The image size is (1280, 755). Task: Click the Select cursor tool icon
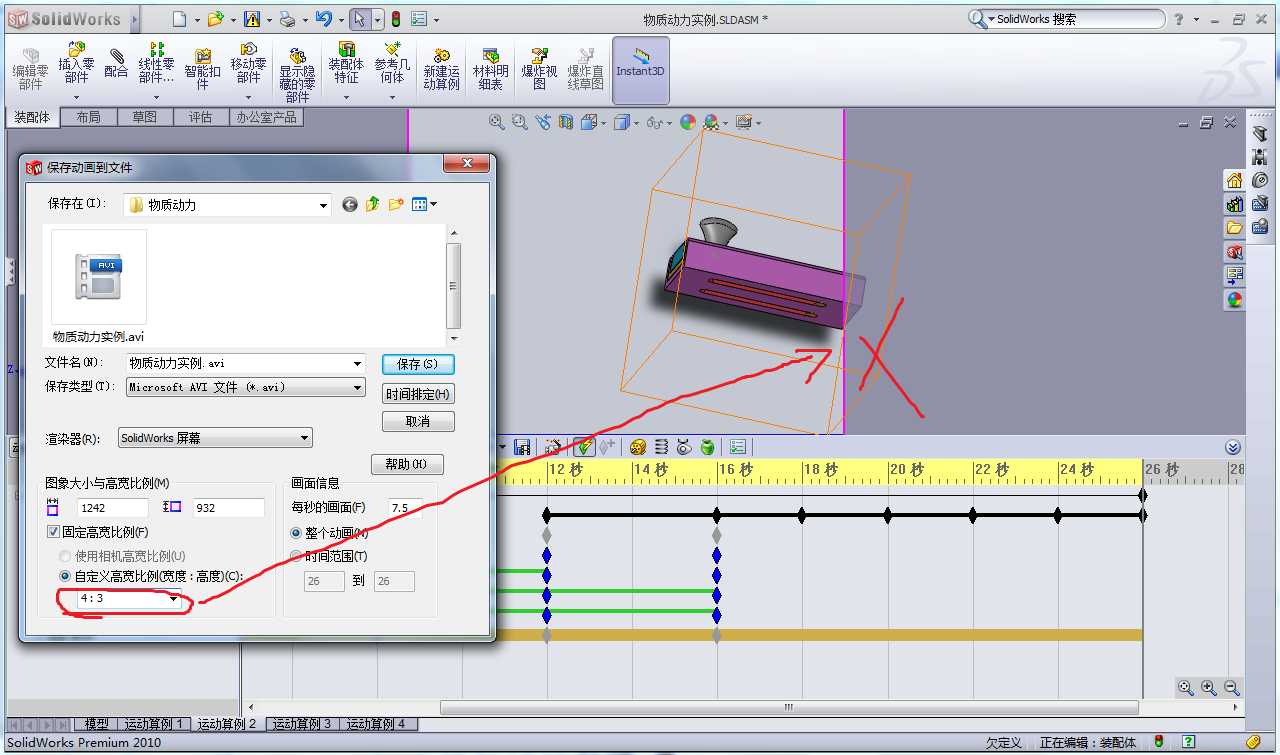[360, 19]
